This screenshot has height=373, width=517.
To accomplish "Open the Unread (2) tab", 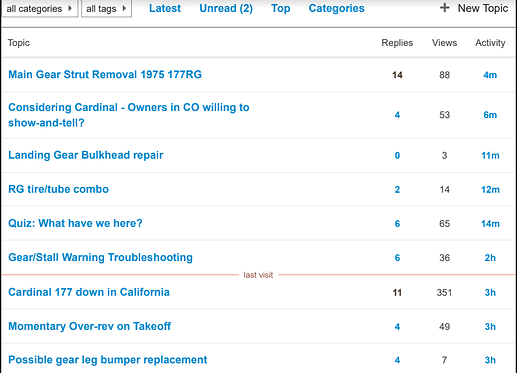I will (x=226, y=8).
